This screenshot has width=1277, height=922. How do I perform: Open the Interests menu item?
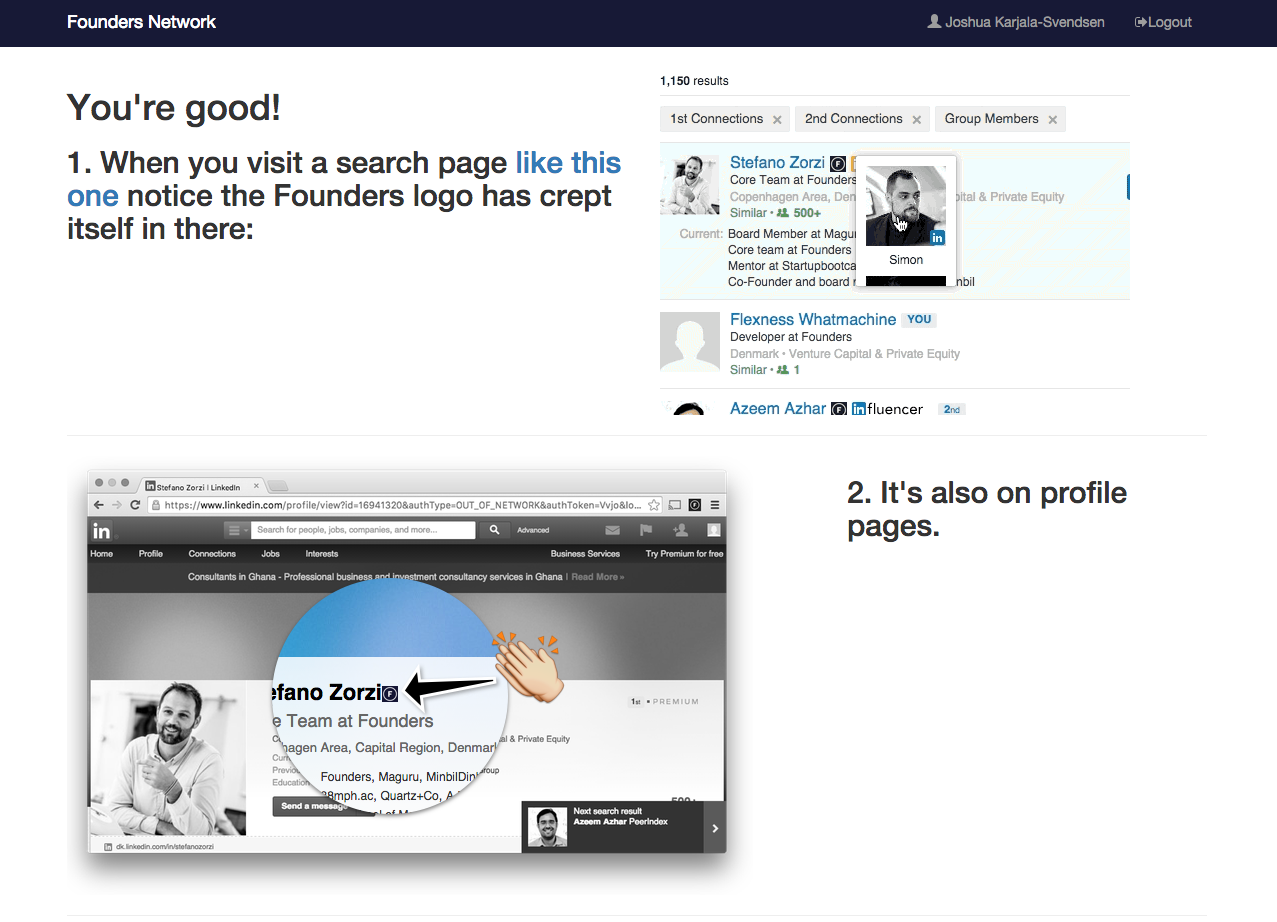click(x=322, y=553)
